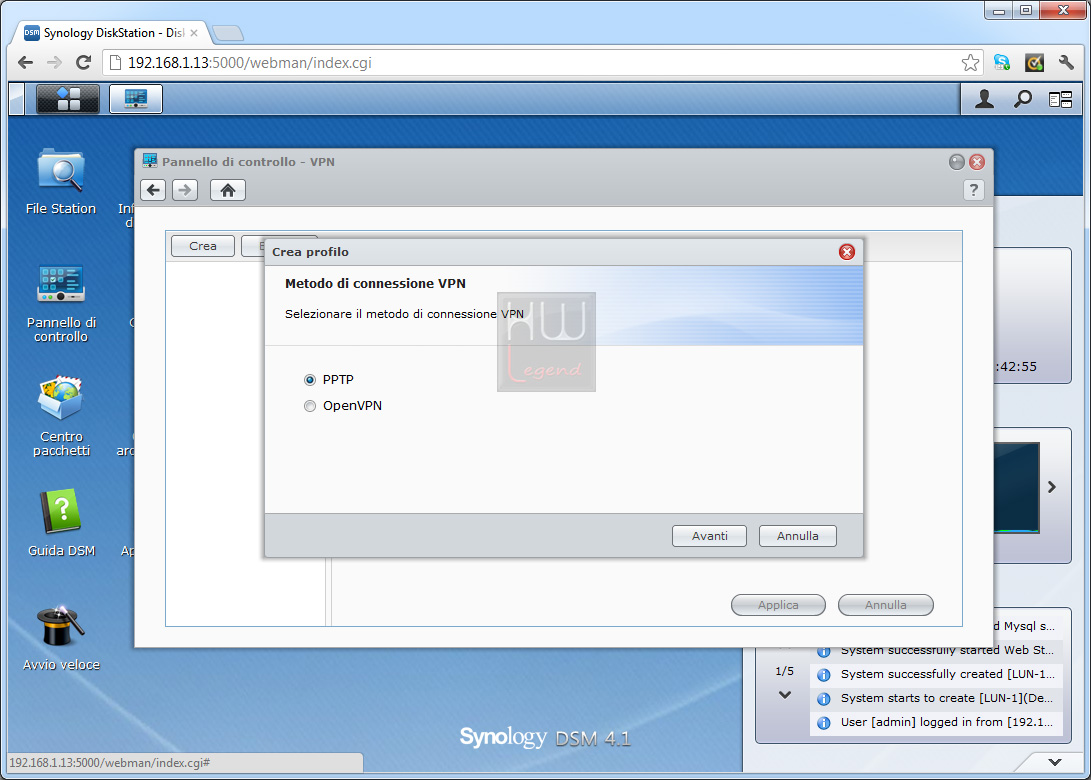Open Control Panel help question mark
This screenshot has width=1091, height=780.
pos(973,190)
